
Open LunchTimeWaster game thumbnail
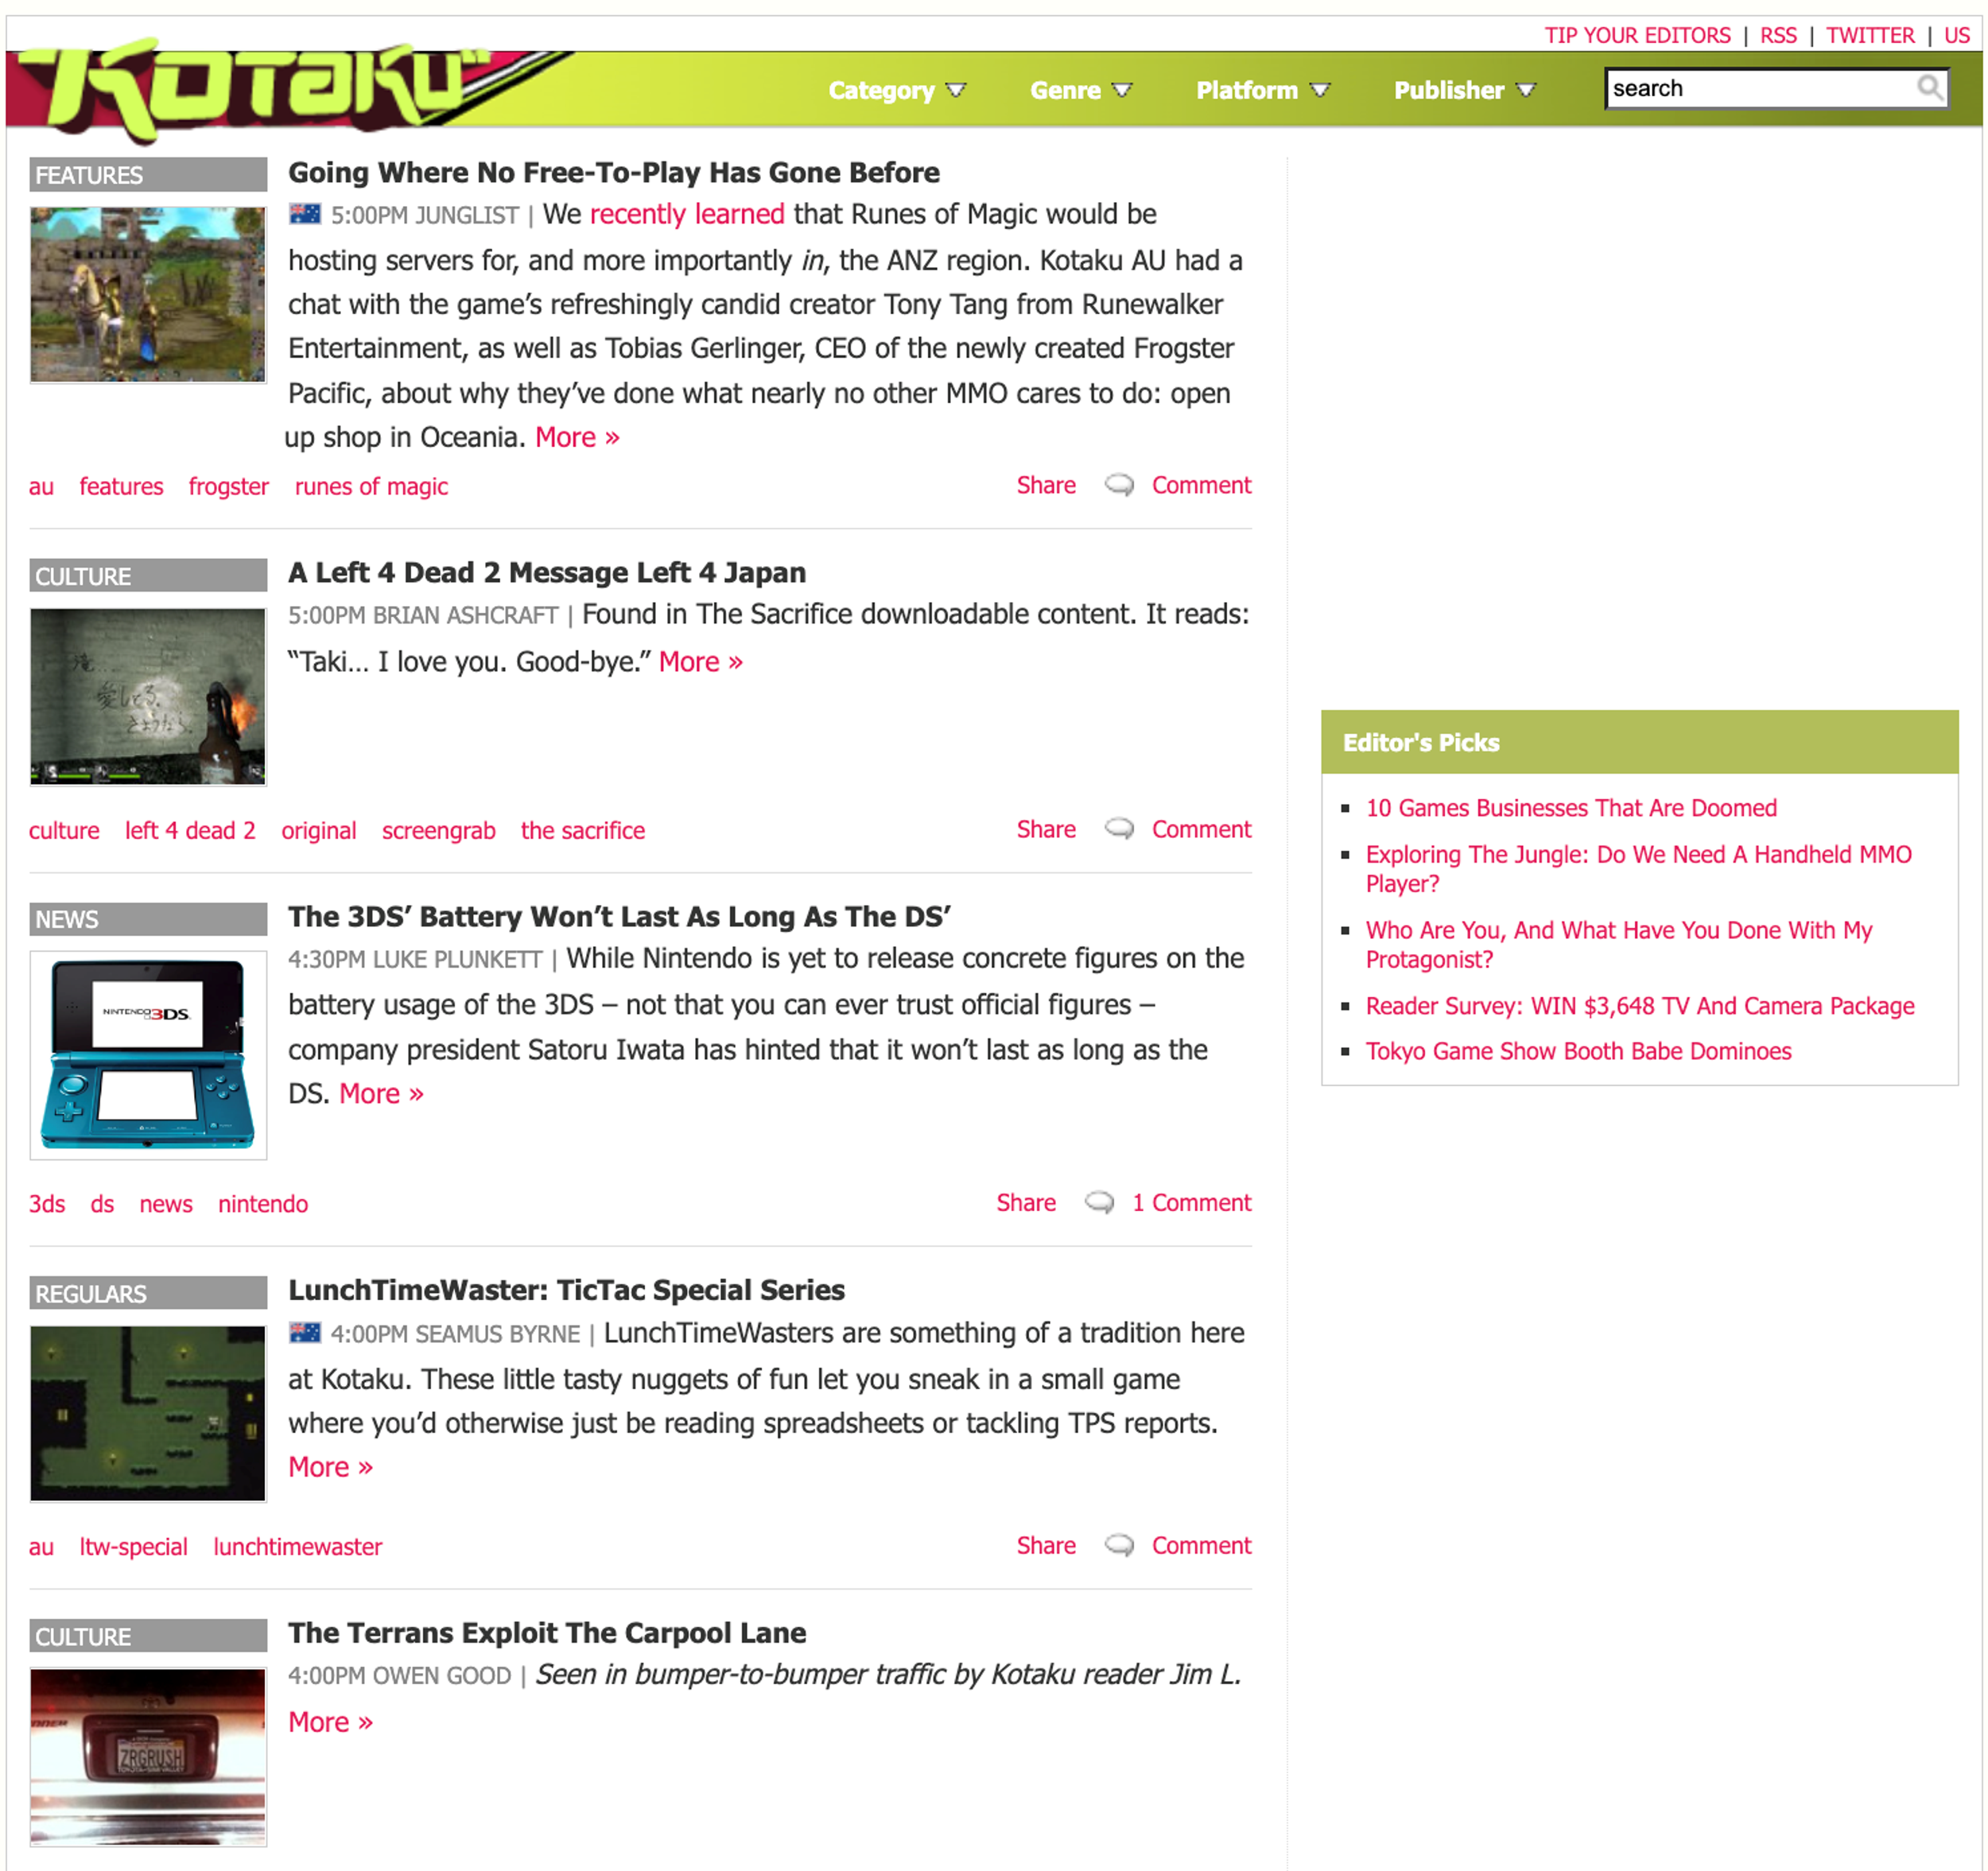click(148, 1414)
